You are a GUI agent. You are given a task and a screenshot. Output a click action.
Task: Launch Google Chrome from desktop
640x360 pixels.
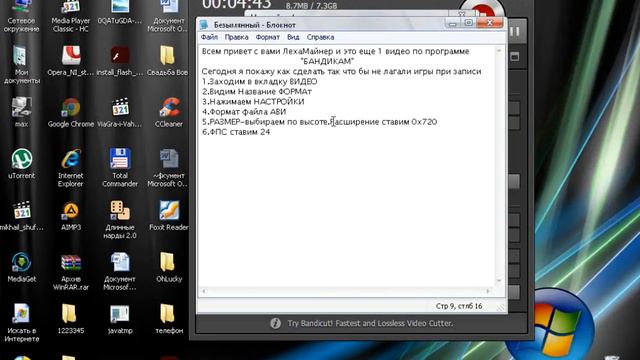[71, 108]
